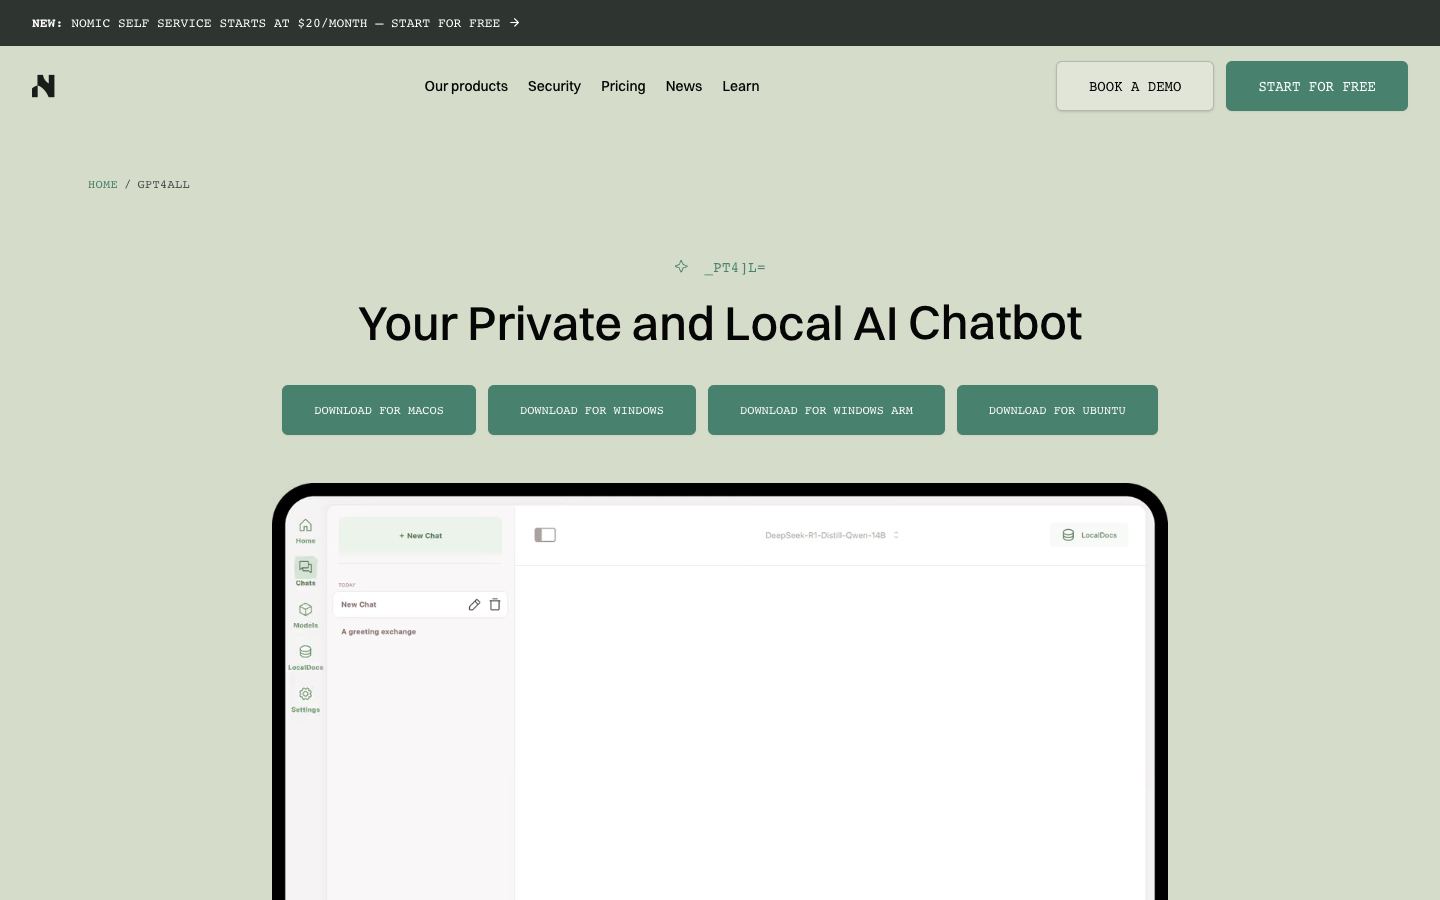Open the Learn menu
Image resolution: width=1440 pixels, height=900 pixels.
pyautogui.click(x=741, y=86)
